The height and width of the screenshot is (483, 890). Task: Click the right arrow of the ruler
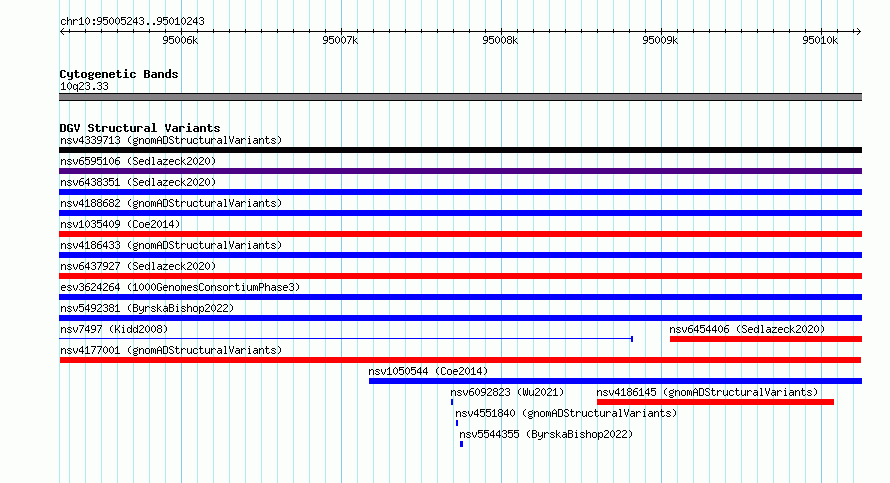(858, 31)
